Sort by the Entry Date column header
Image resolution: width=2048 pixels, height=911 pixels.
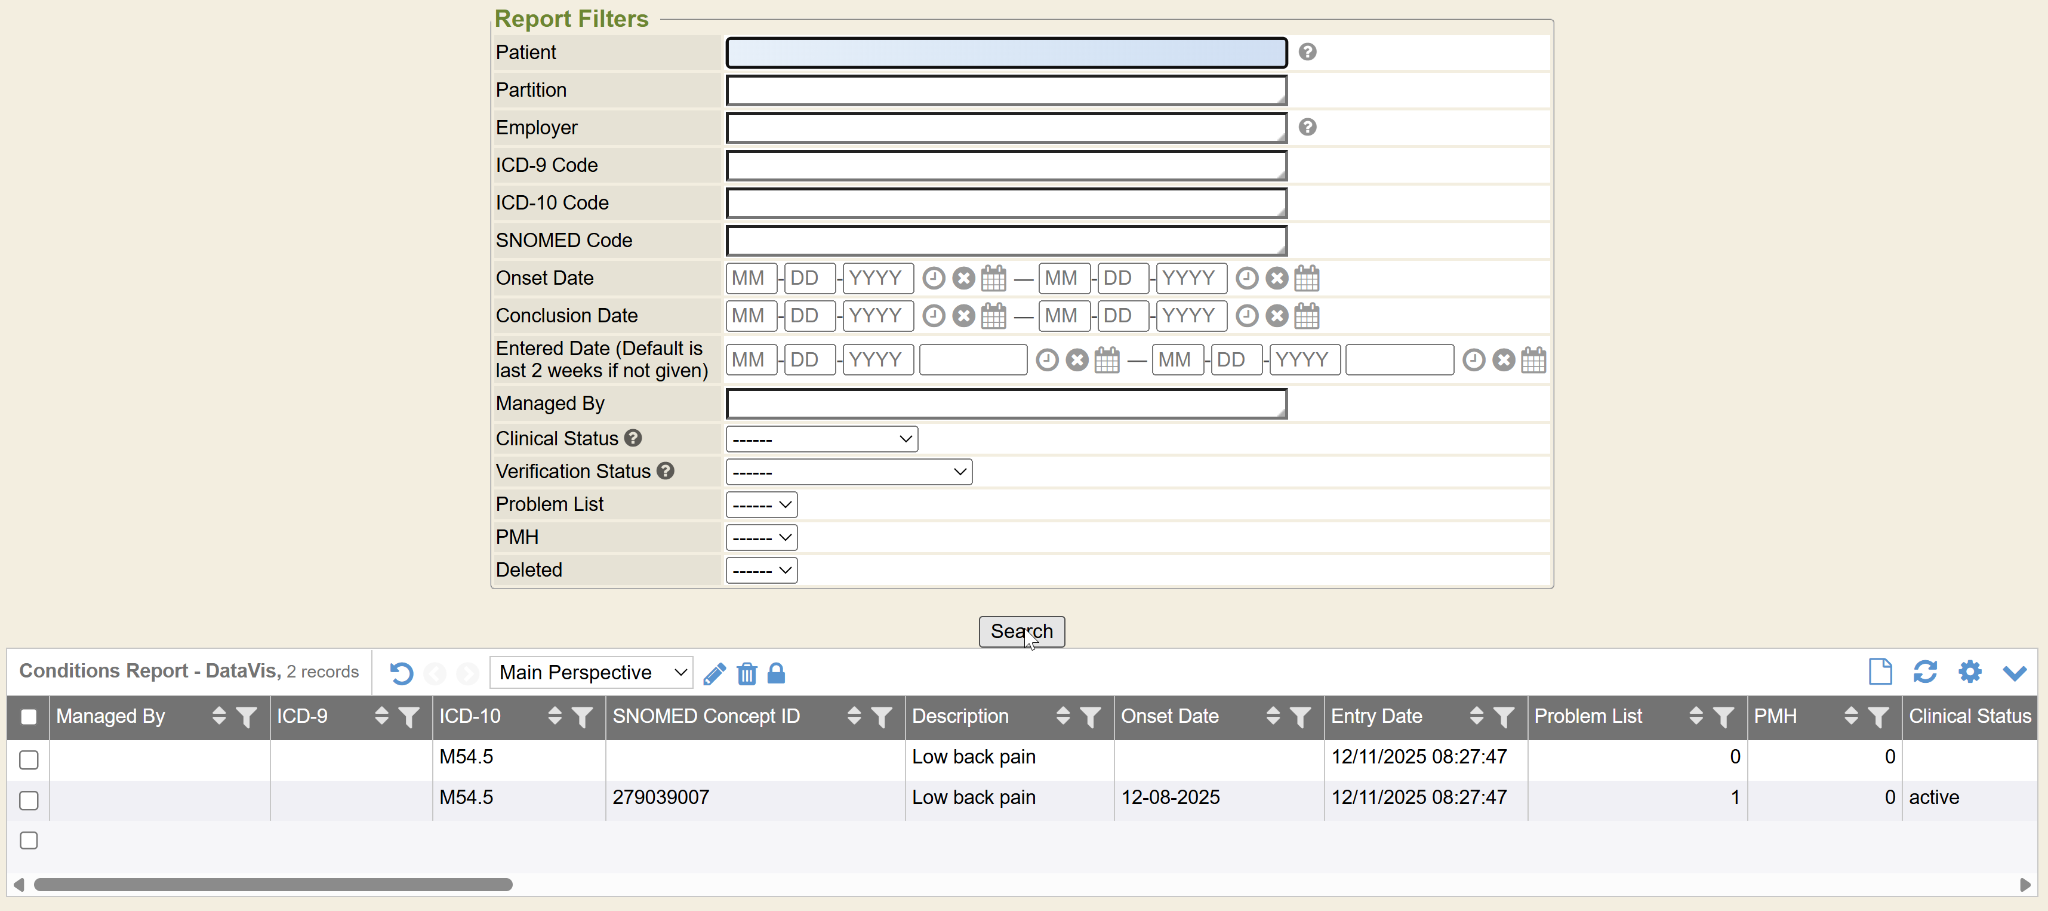click(x=1476, y=717)
